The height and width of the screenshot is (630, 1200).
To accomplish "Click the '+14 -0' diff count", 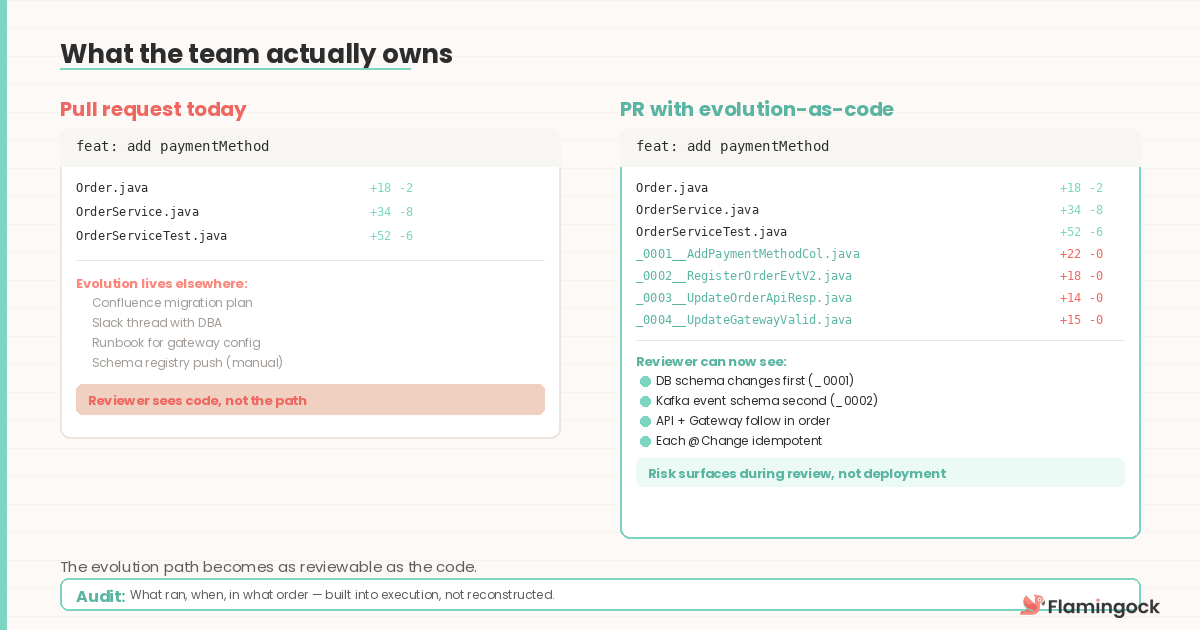I will [1081, 298].
